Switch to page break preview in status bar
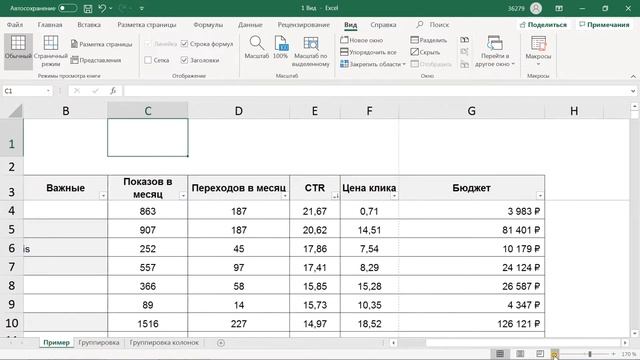Image resolution: width=640 pixels, height=360 pixels. 540,353
